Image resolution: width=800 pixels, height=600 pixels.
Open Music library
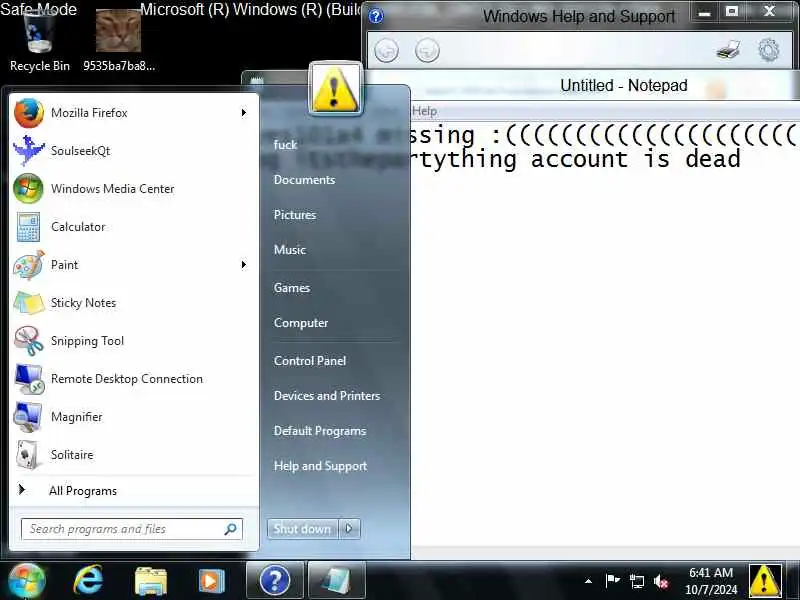290,249
